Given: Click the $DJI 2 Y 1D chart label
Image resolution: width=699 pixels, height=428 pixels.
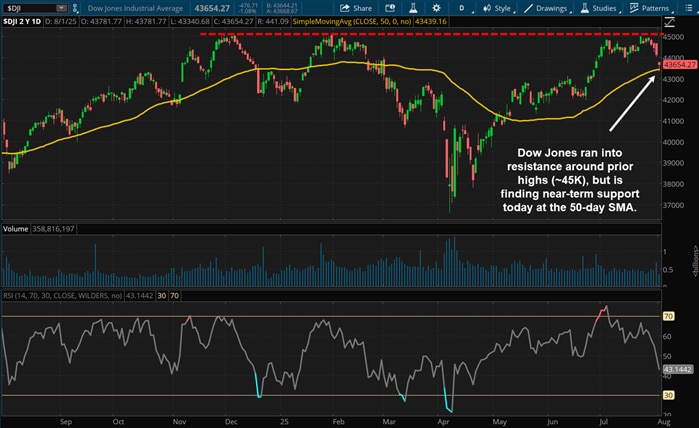Looking at the screenshot, I should coord(22,21).
